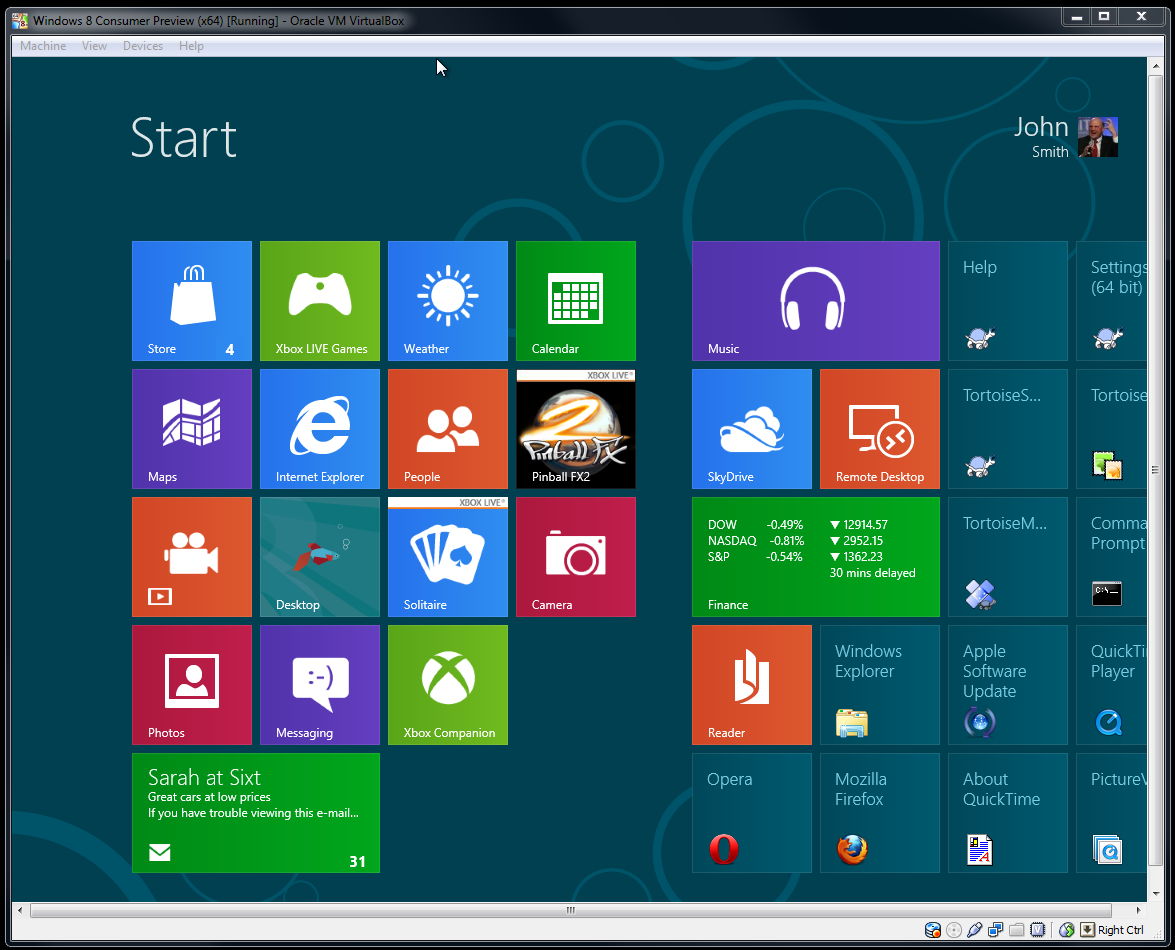This screenshot has width=1175, height=950.
Task: Open the Apple Software Update tile
Action: pyautogui.click(x=1008, y=686)
